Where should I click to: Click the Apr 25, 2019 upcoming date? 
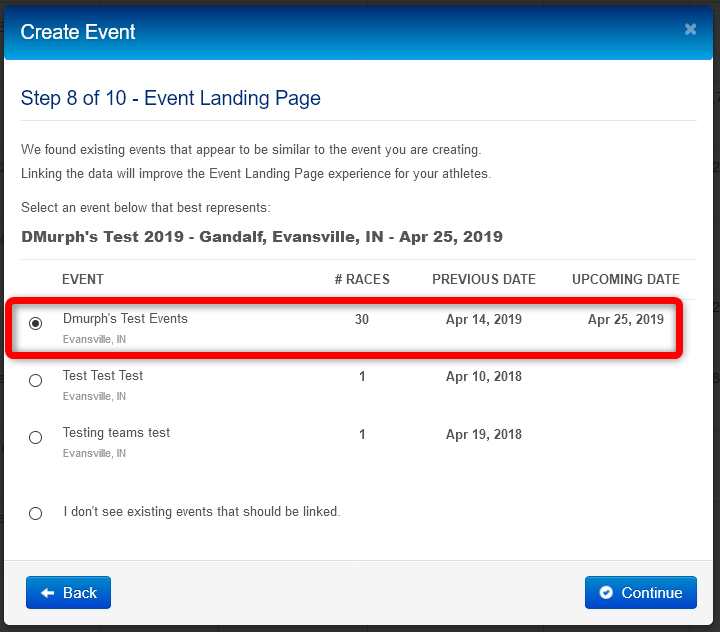625,320
